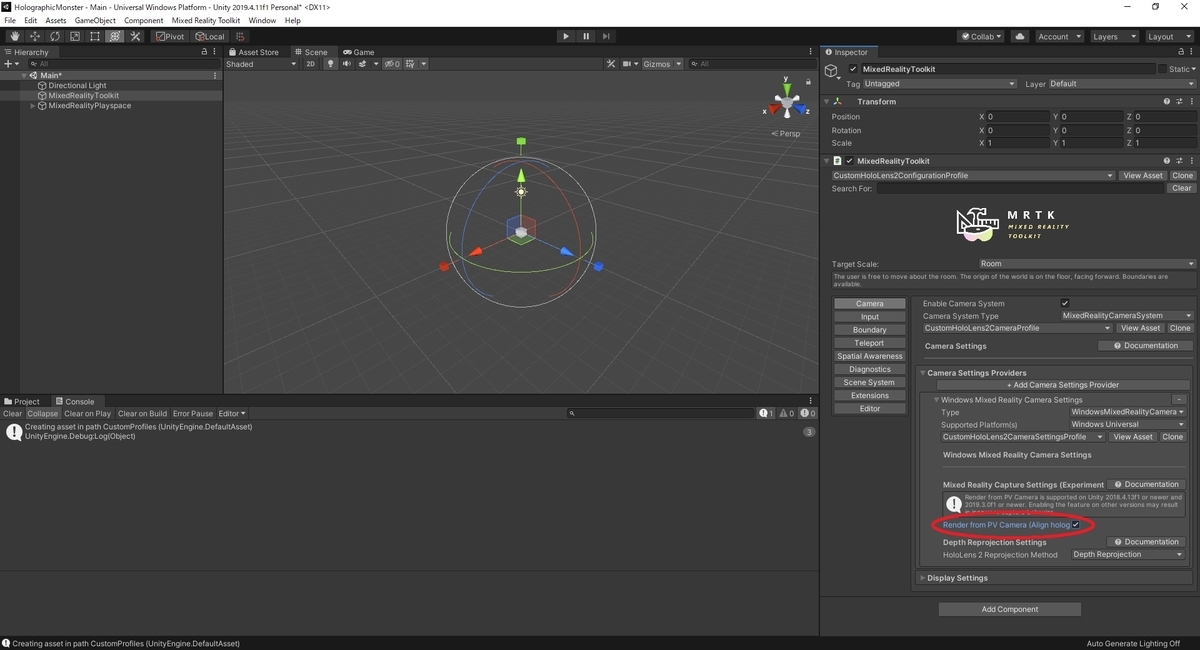Open scene camera settings
The width and height of the screenshot is (1200, 650).
click(630, 64)
